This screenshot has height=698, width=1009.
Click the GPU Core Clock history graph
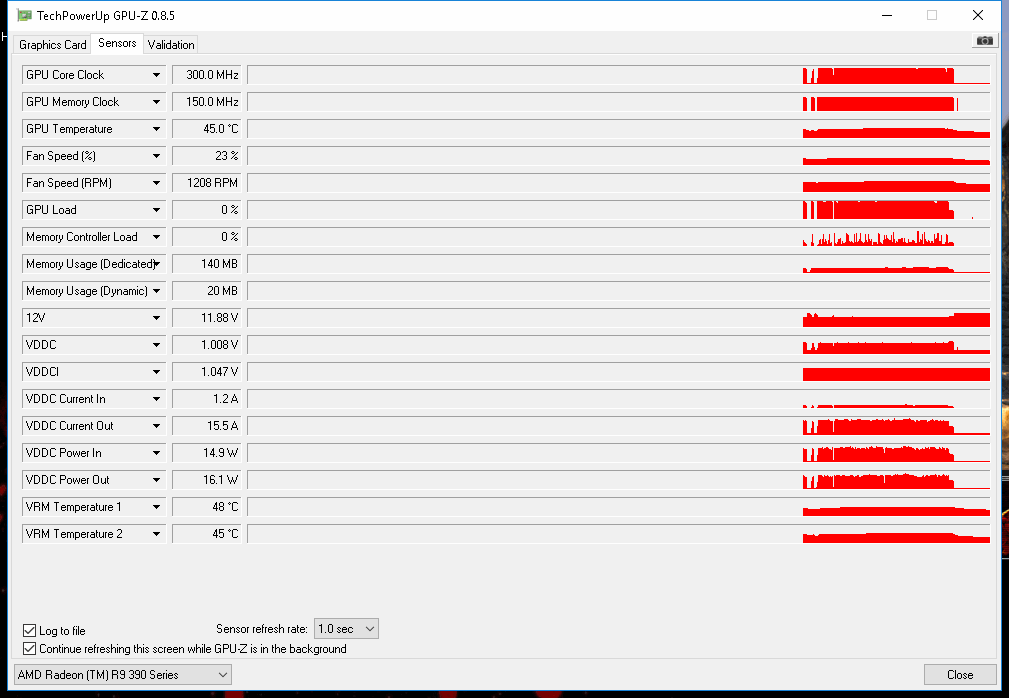[x=619, y=75]
